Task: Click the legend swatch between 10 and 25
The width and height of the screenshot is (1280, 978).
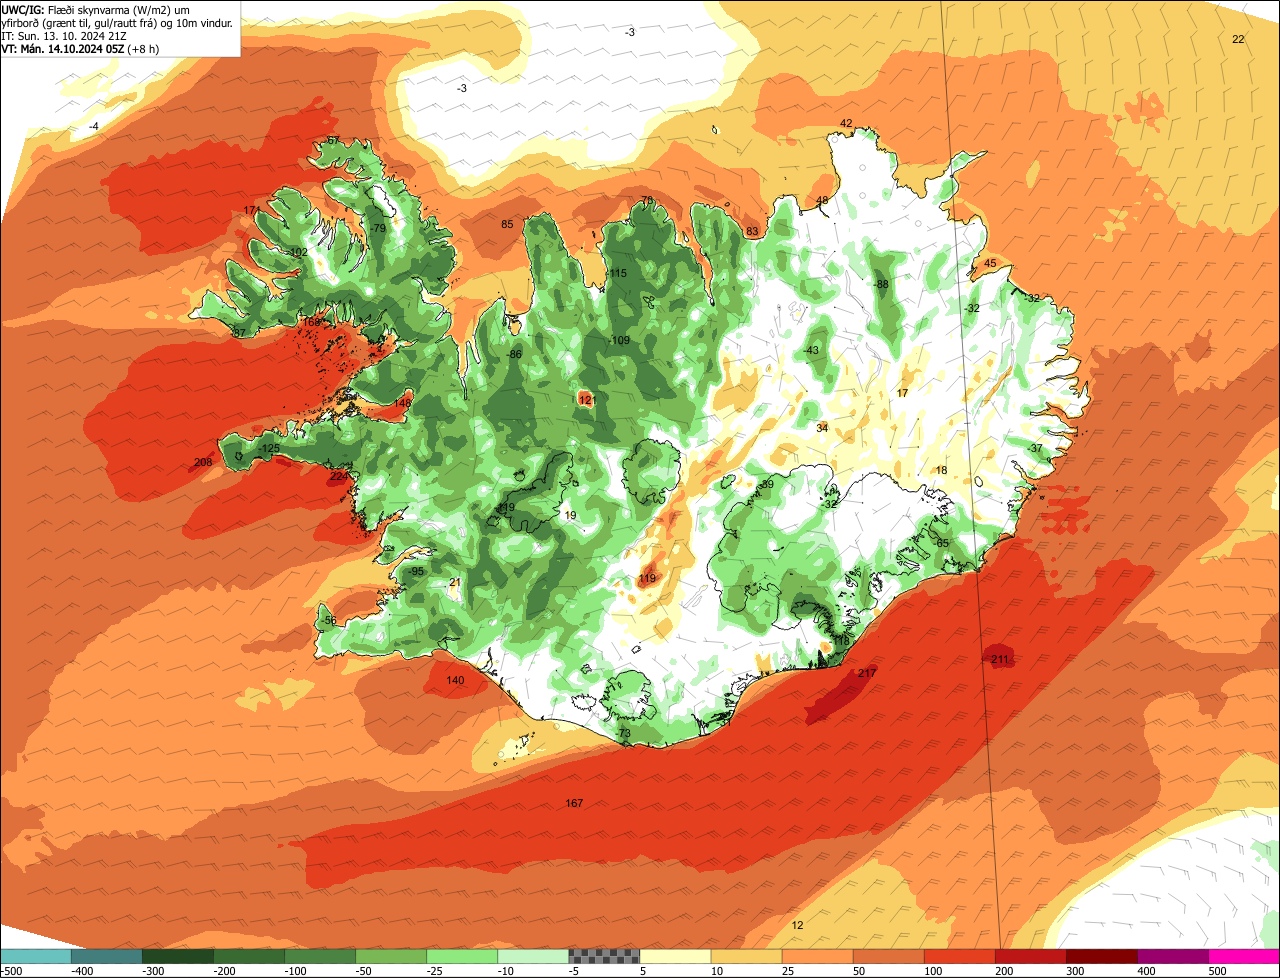Action: pos(747,956)
